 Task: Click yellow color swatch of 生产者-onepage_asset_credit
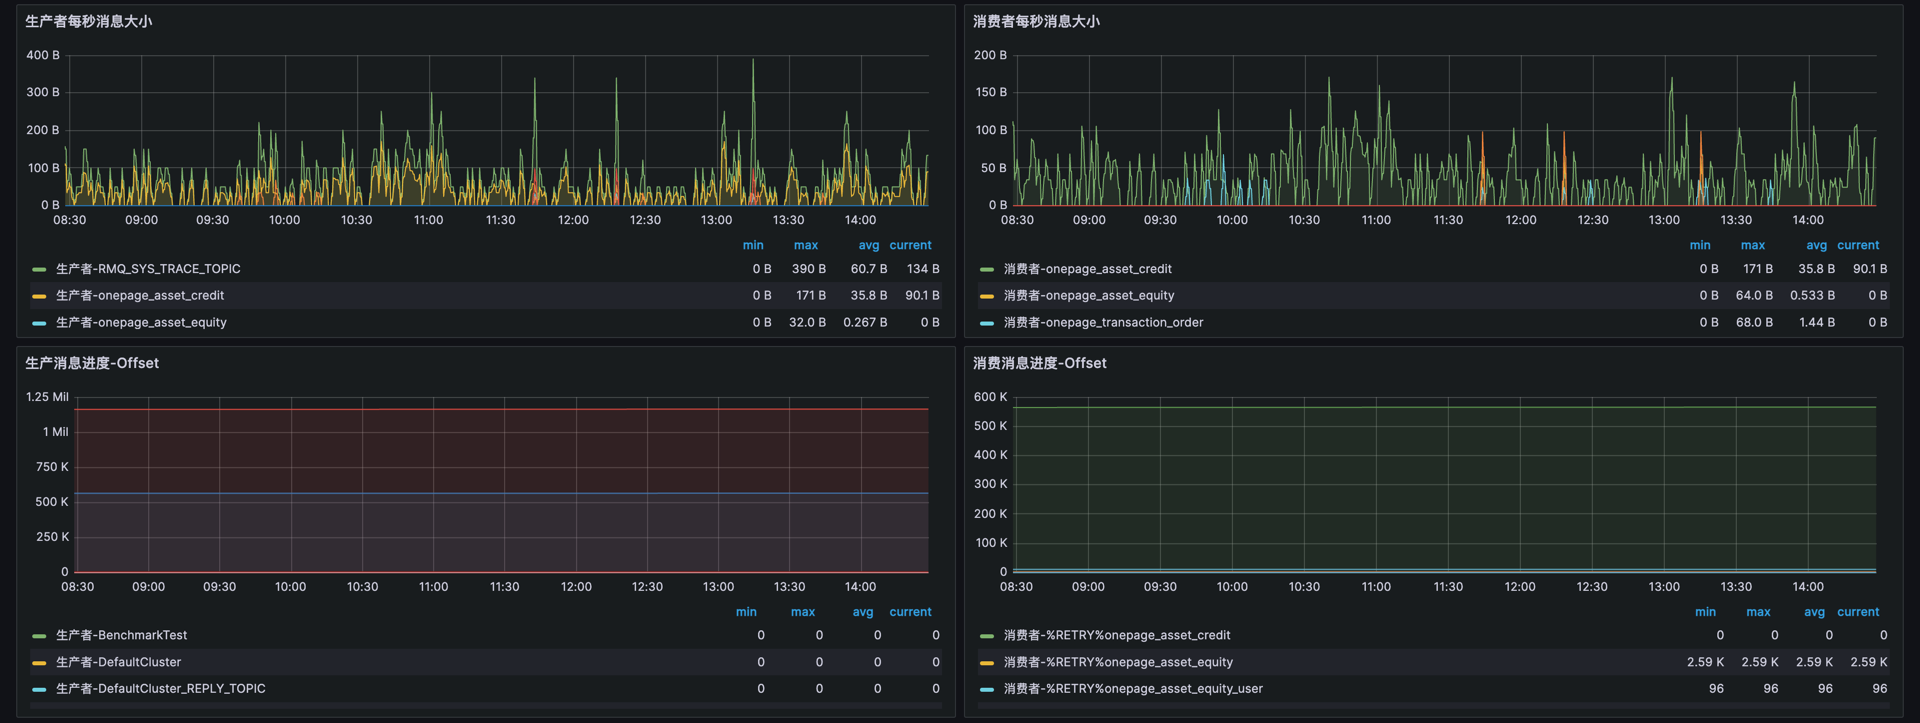(39, 296)
